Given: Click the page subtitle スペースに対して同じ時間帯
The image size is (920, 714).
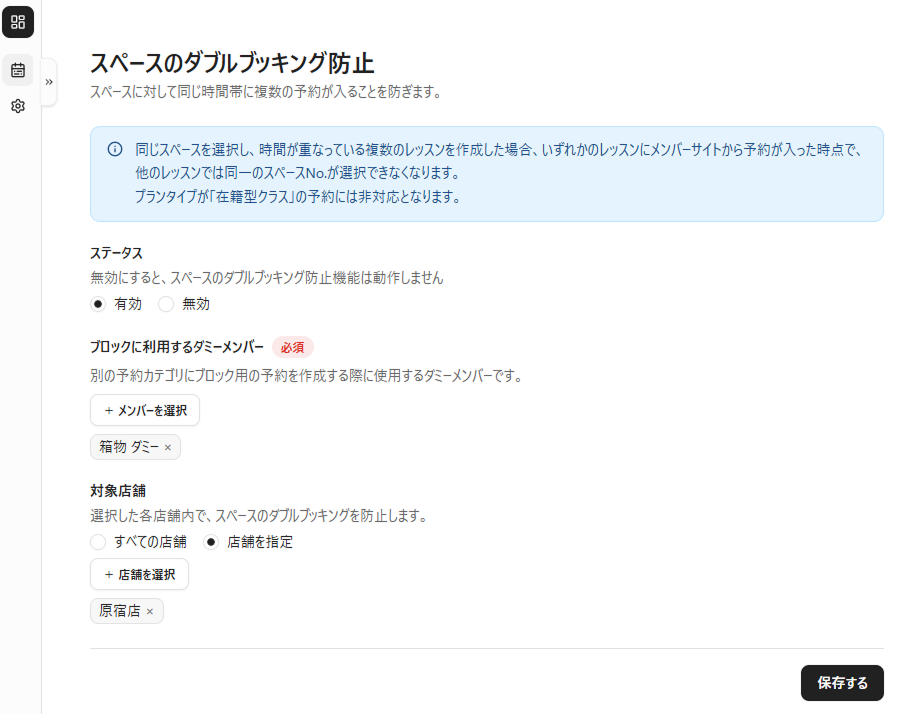Looking at the screenshot, I should (266, 92).
